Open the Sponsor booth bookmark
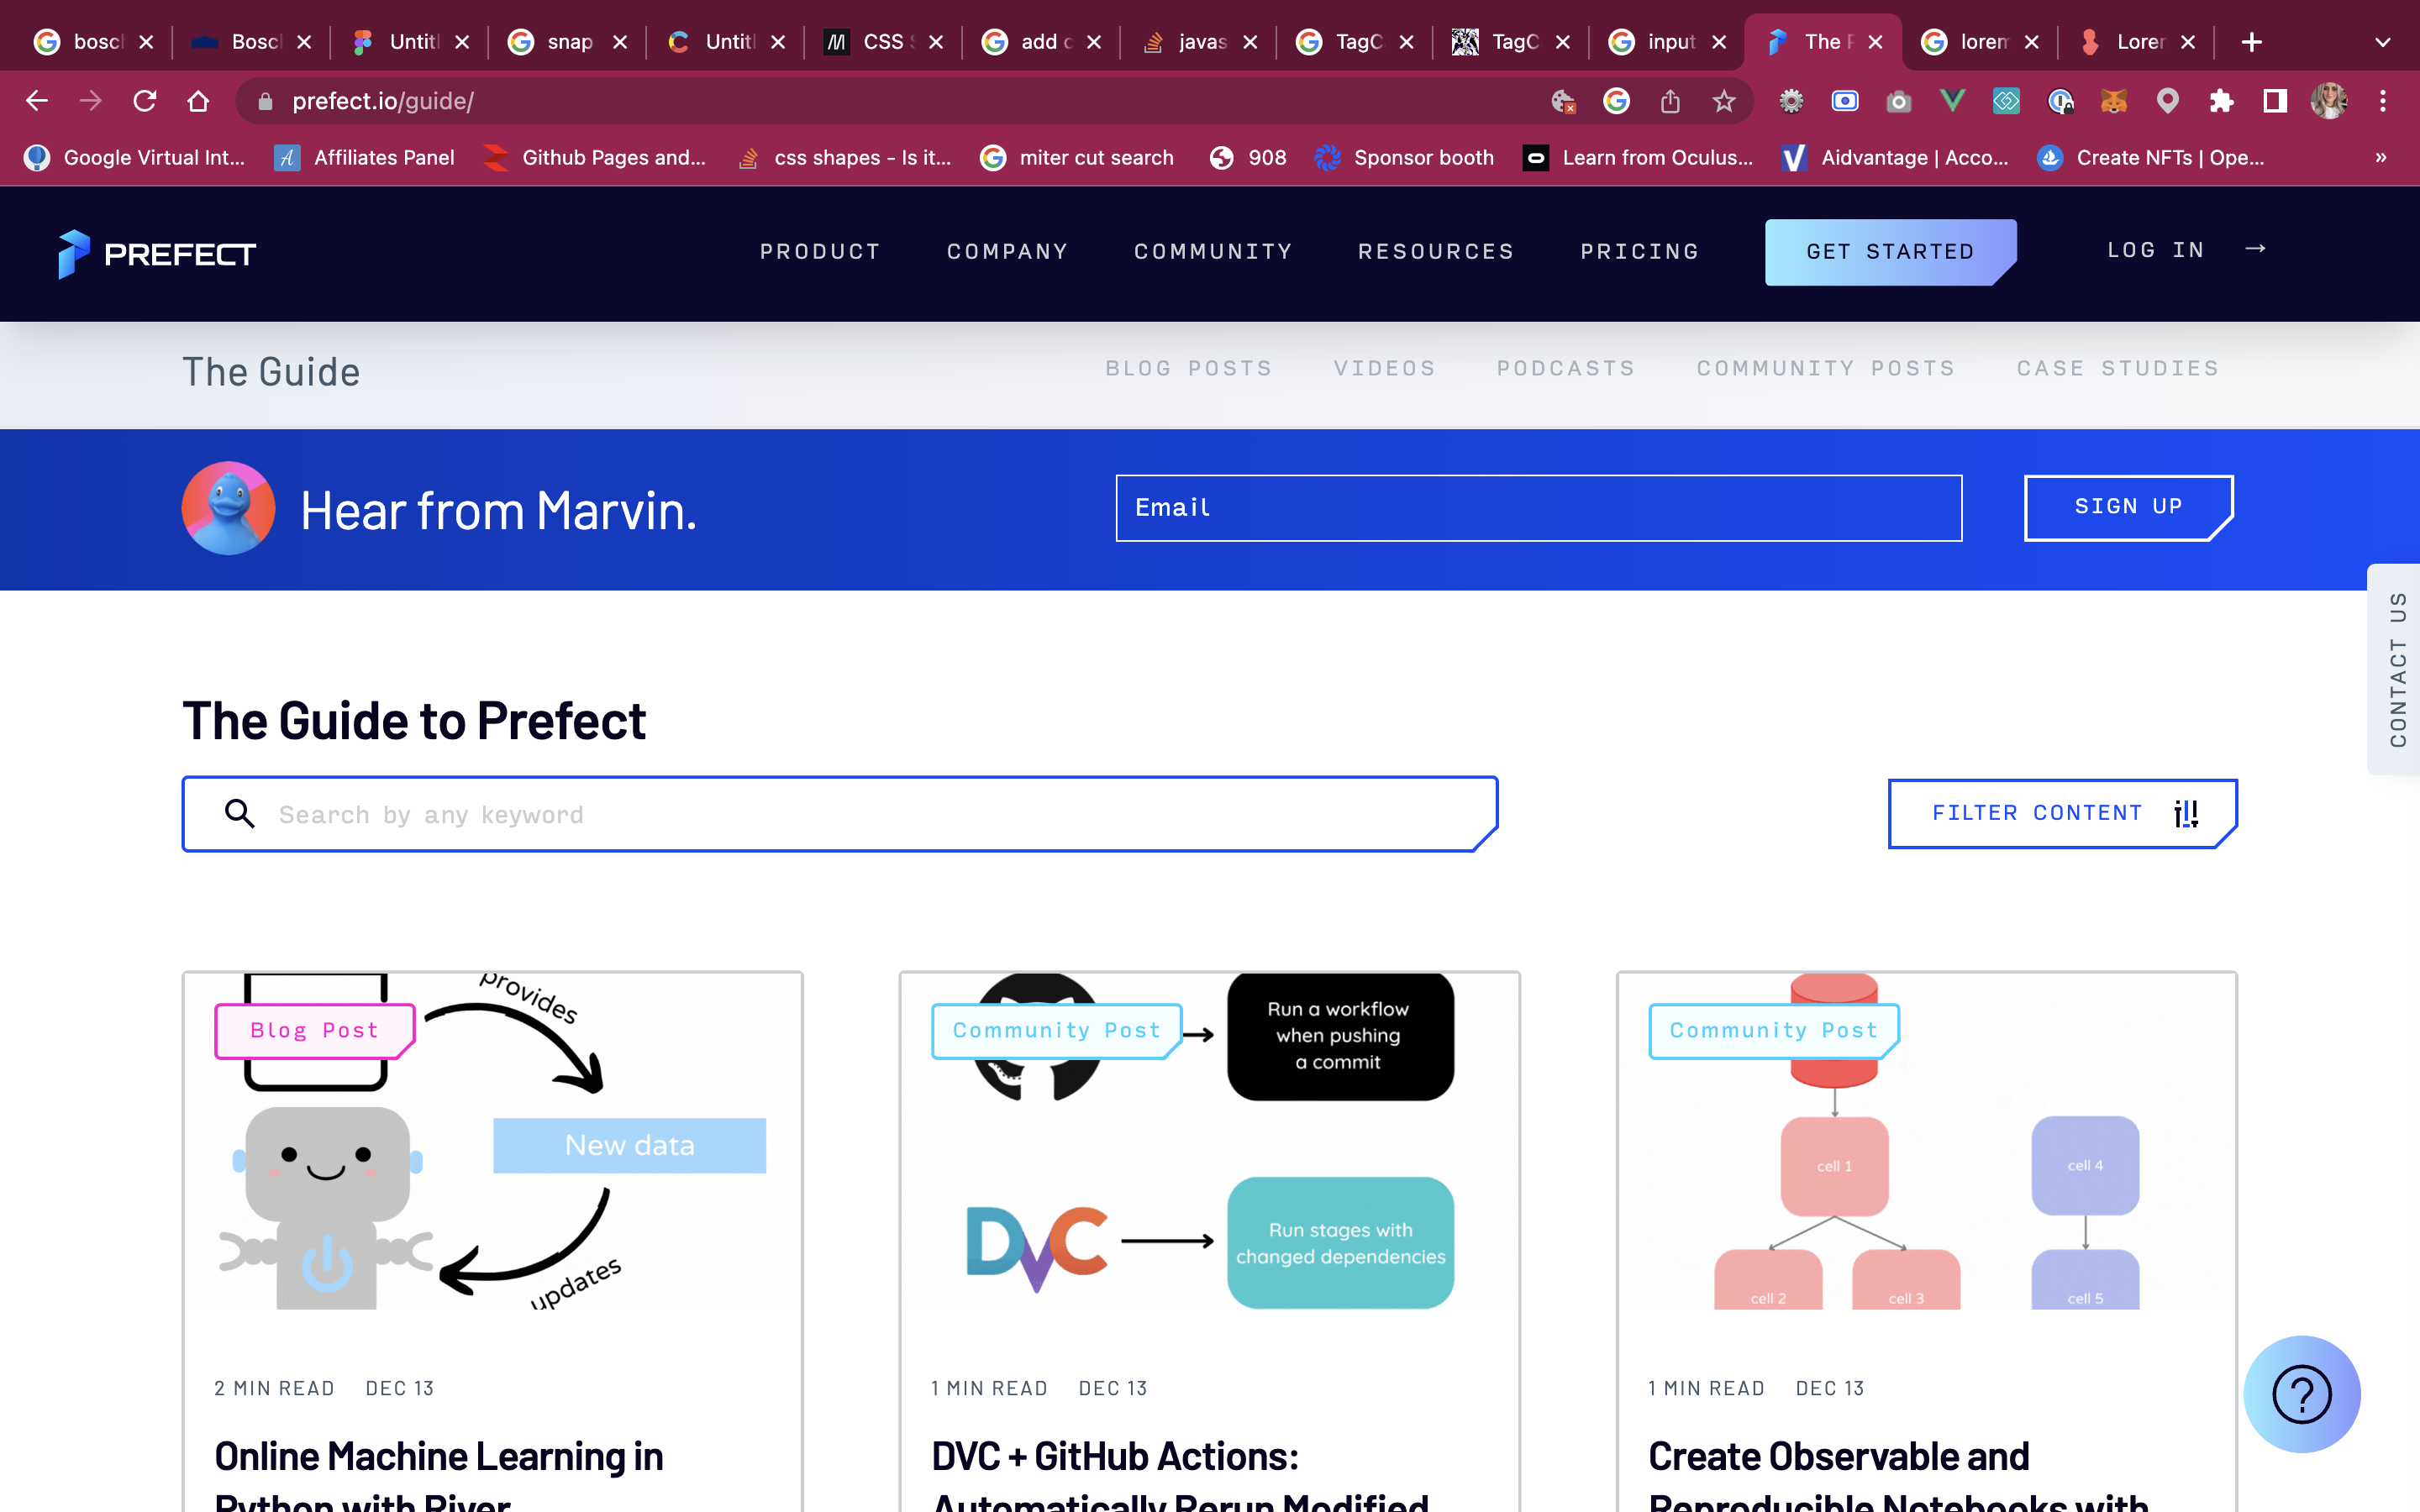Image resolution: width=2420 pixels, height=1512 pixels. 1405,157
